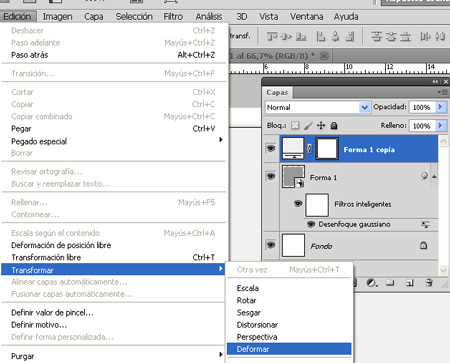Image resolution: width=450 pixels, height=363 pixels.
Task: Click Forma 1 copia vector mask thumbnail
Action: pos(327,149)
